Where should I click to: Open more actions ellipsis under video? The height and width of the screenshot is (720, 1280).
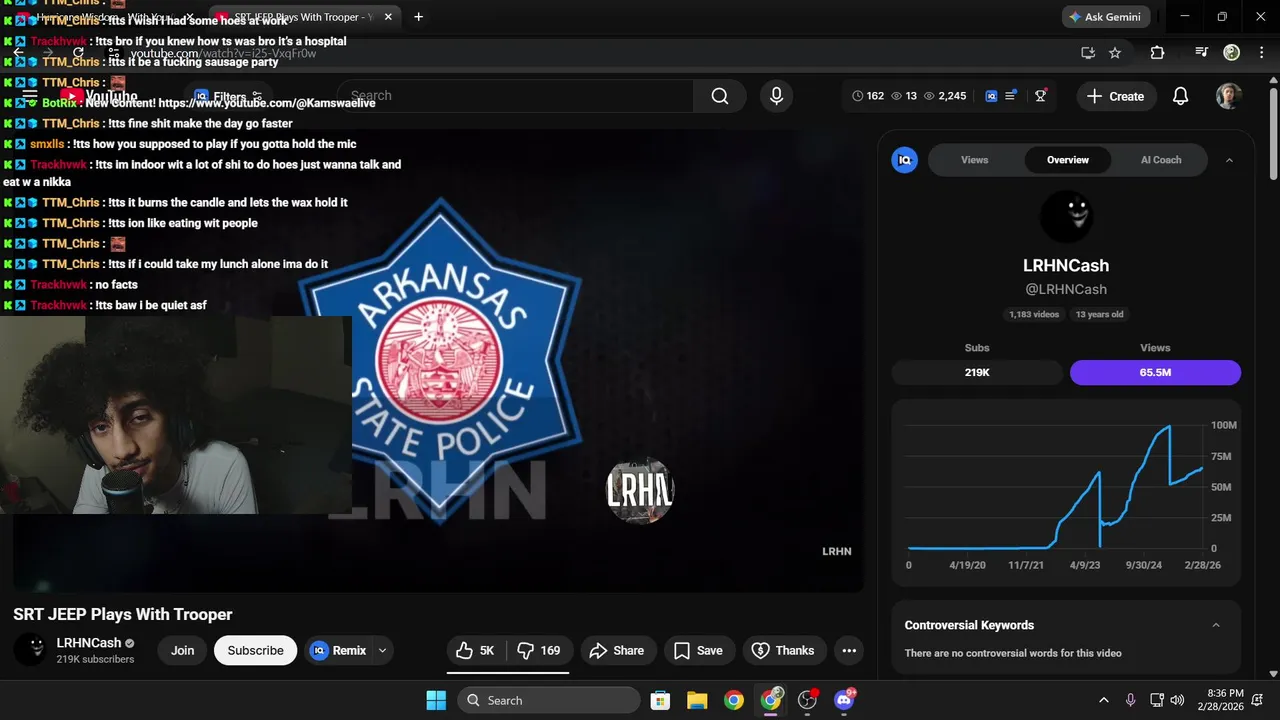849,650
